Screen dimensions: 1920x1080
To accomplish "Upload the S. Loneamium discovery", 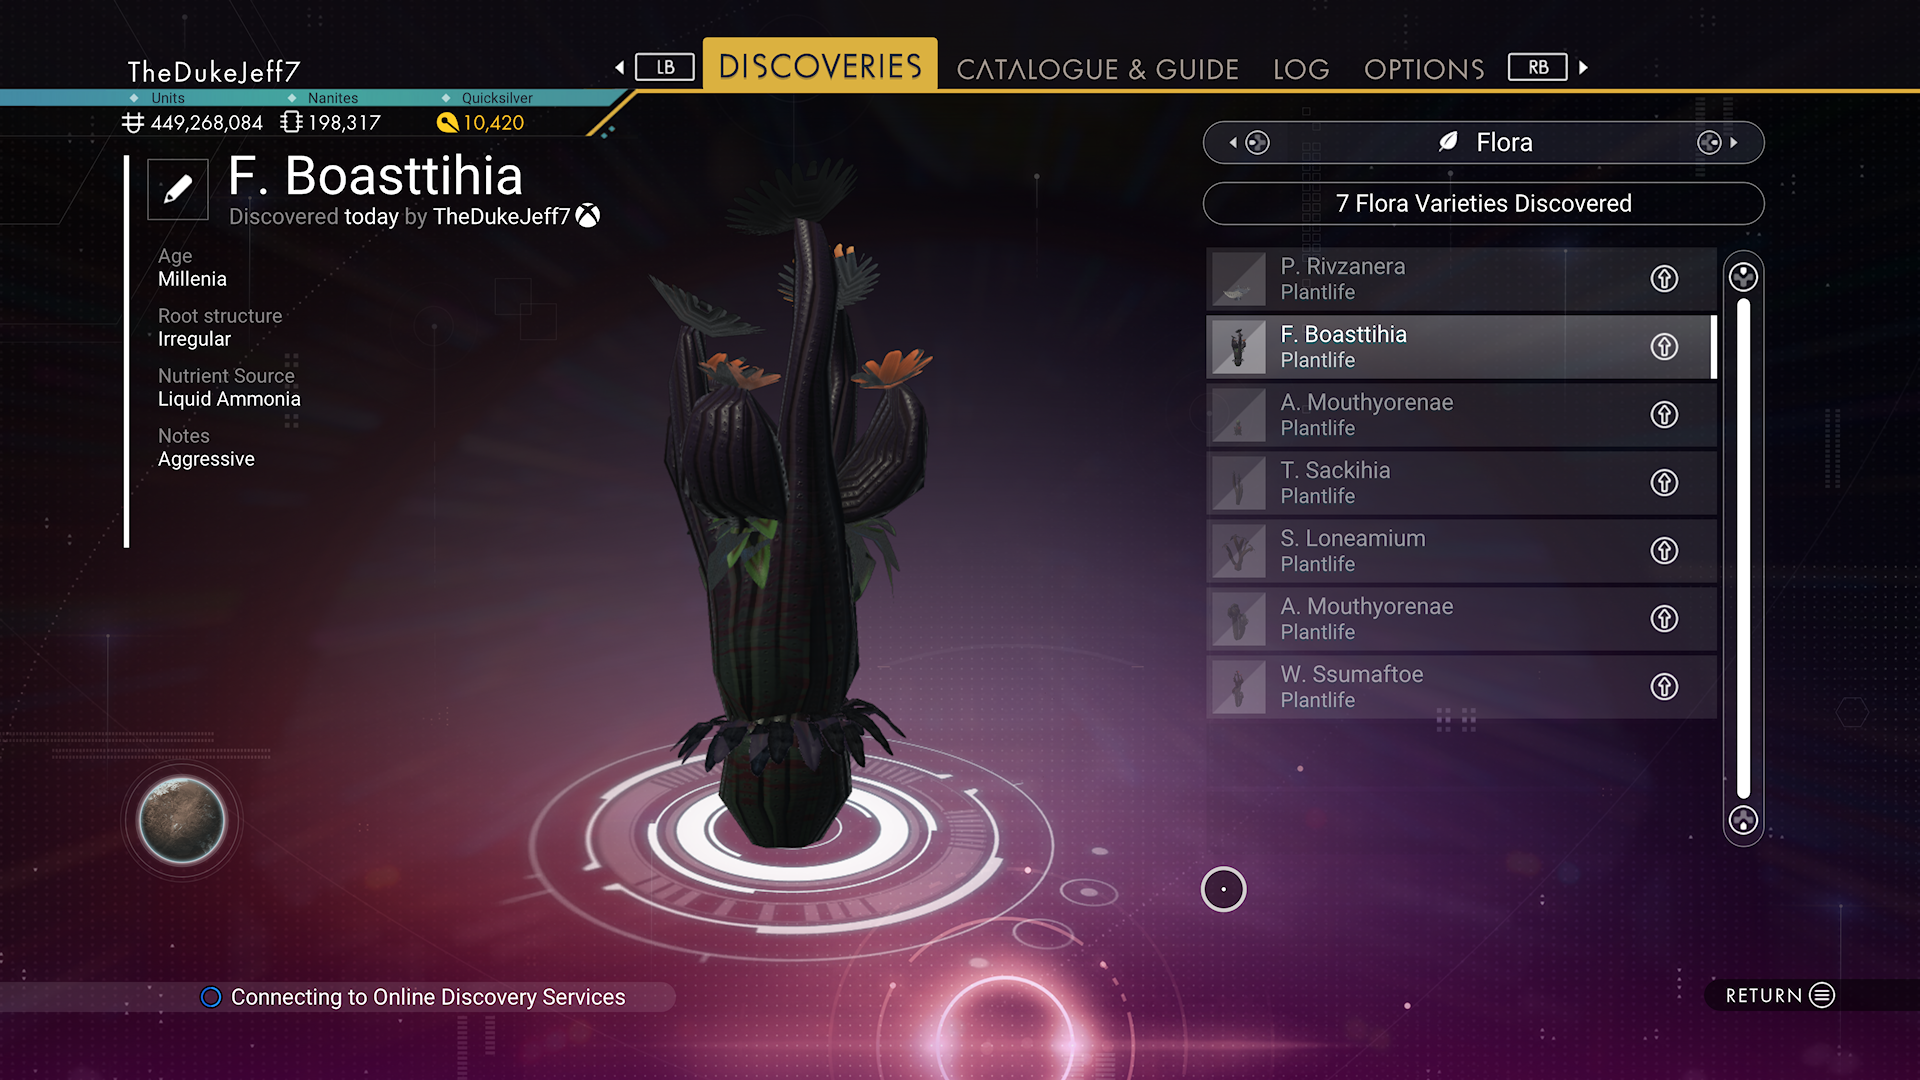I will click(1664, 551).
